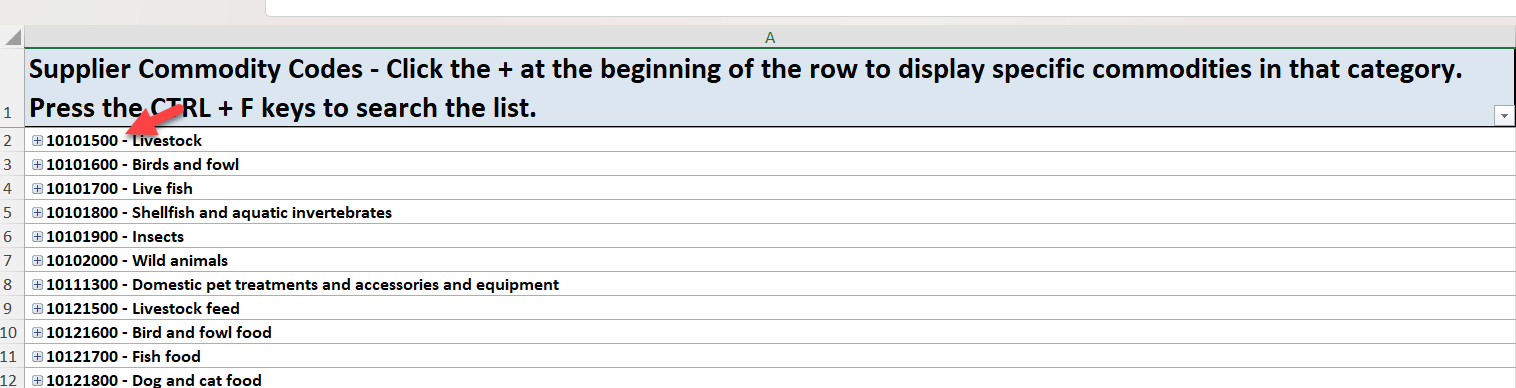Expand the 10102000 - Wild animals group
The height and width of the screenshot is (388, 1516).
click(x=38, y=261)
